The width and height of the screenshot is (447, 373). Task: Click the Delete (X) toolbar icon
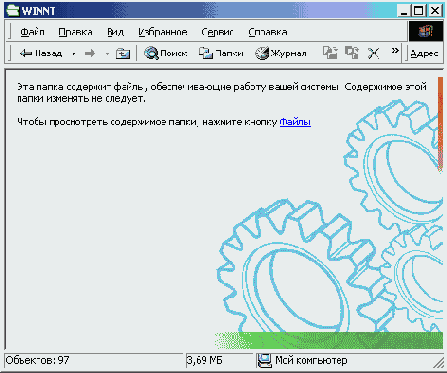pos(373,53)
